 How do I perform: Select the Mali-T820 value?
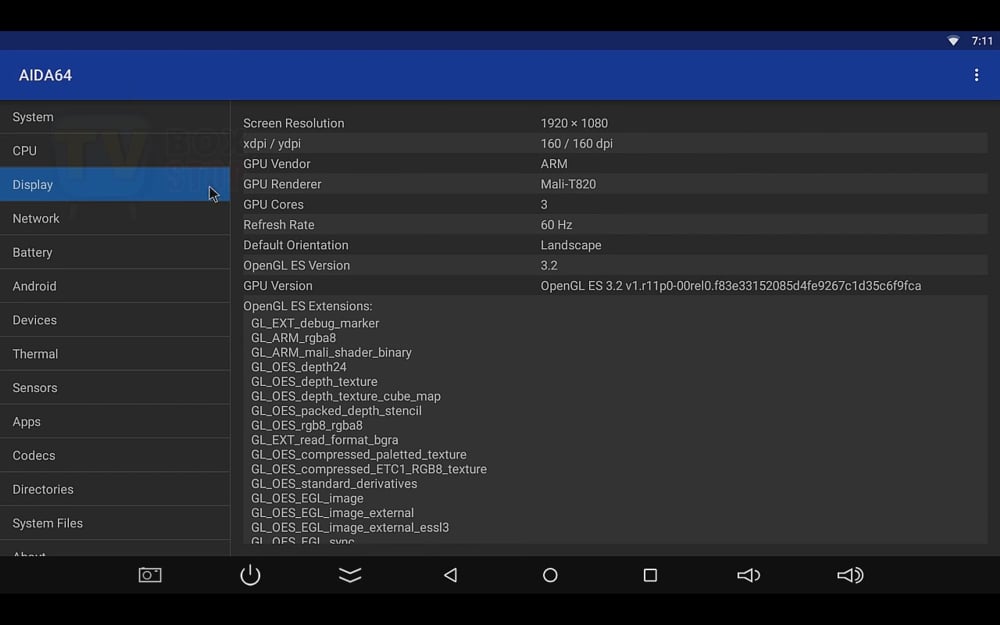pos(568,184)
